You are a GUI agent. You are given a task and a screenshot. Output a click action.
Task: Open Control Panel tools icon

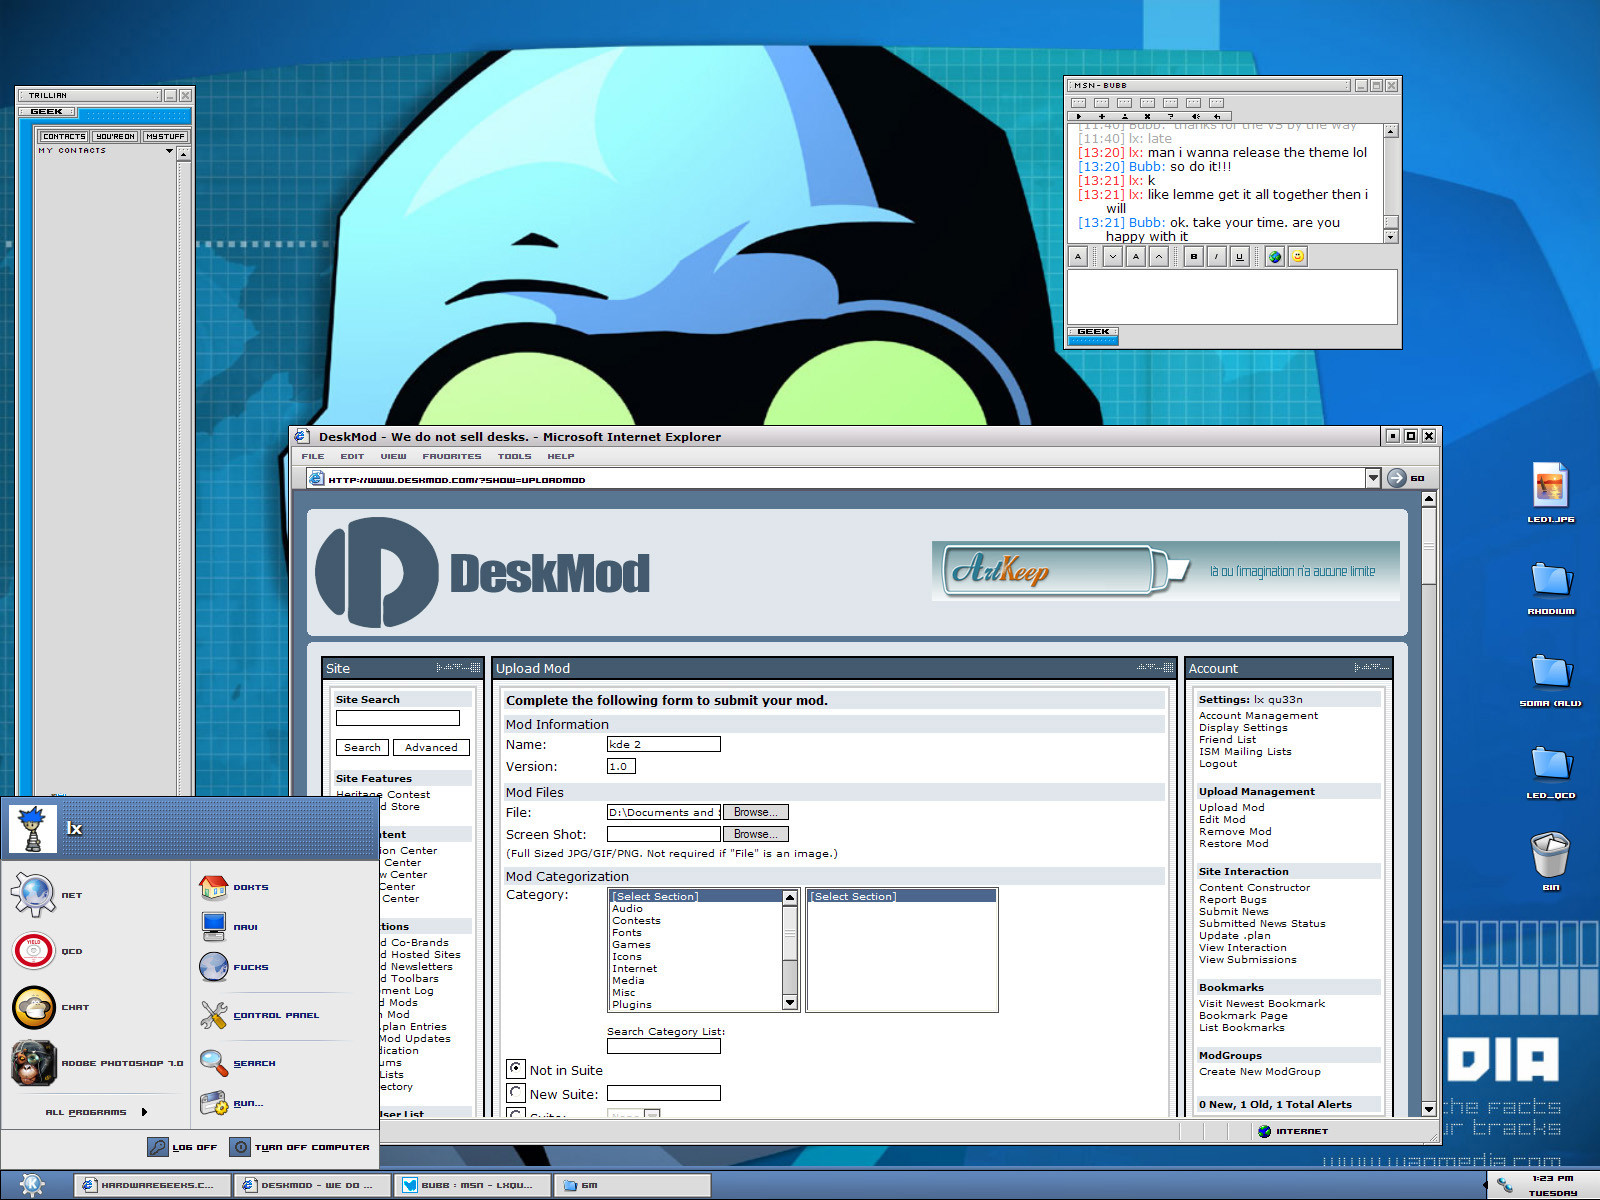[x=213, y=1015]
